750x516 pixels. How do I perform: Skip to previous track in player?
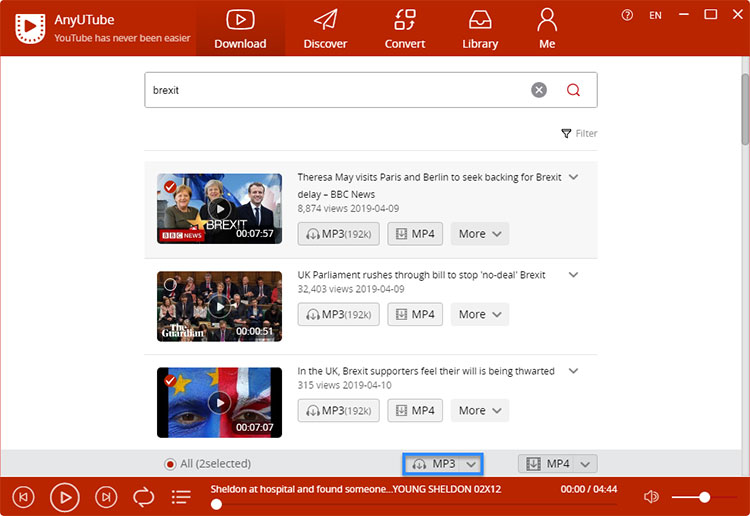(23, 497)
